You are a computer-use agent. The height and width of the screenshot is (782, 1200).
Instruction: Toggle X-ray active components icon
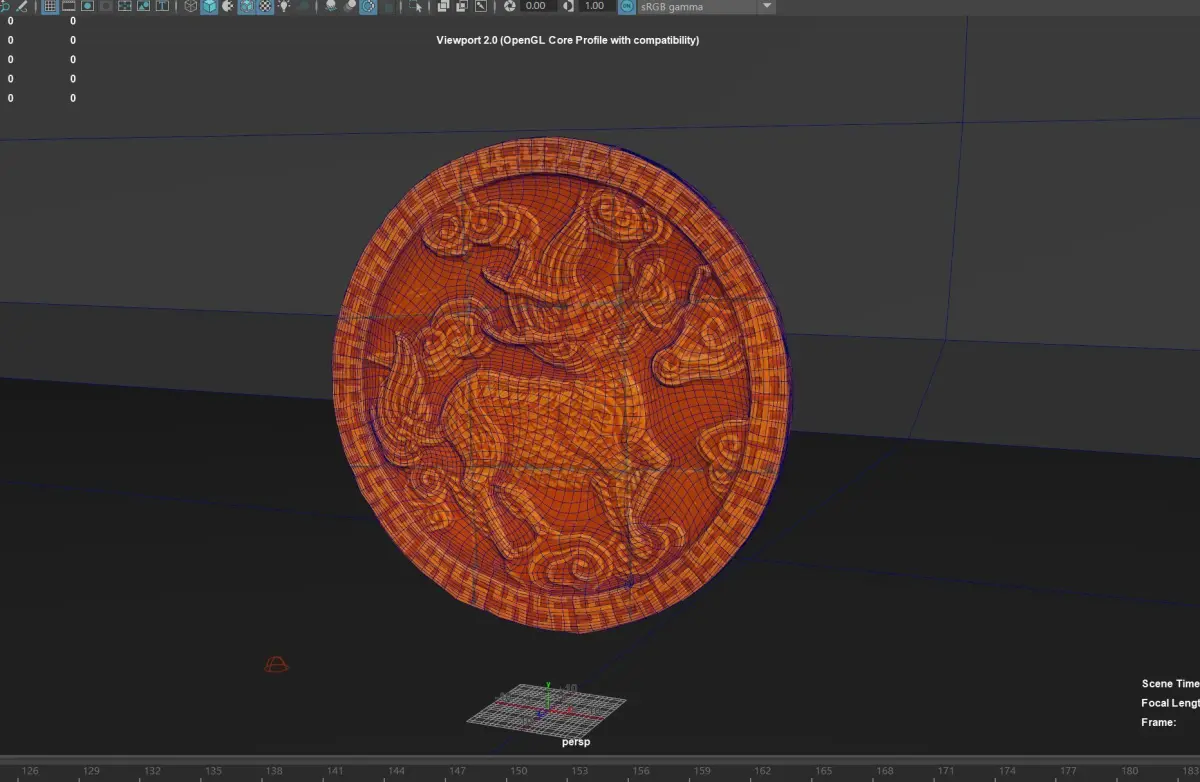pyautogui.click(x=461, y=6)
